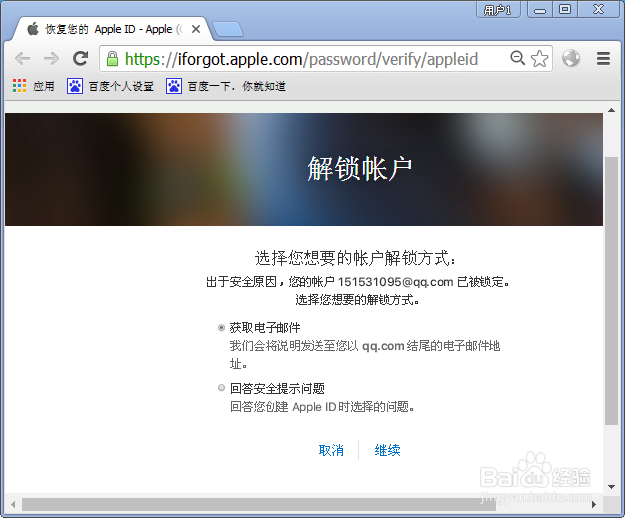The image size is (625, 518).
Task: Select the 获取电子邮件 radio option
Action: 221,328
